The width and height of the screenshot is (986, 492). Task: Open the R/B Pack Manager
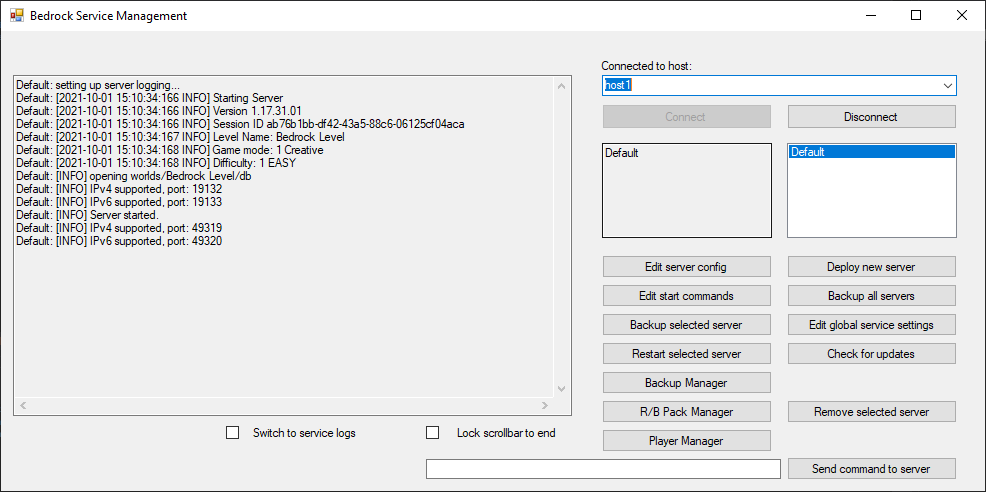pyautogui.click(x=686, y=412)
